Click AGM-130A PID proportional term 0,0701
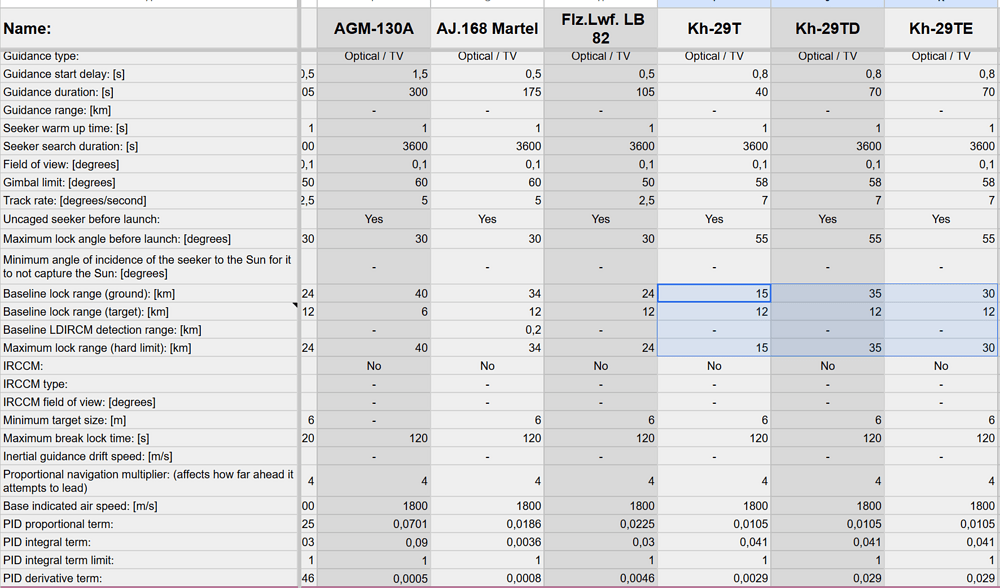The height and width of the screenshot is (588, 1000). tap(374, 524)
